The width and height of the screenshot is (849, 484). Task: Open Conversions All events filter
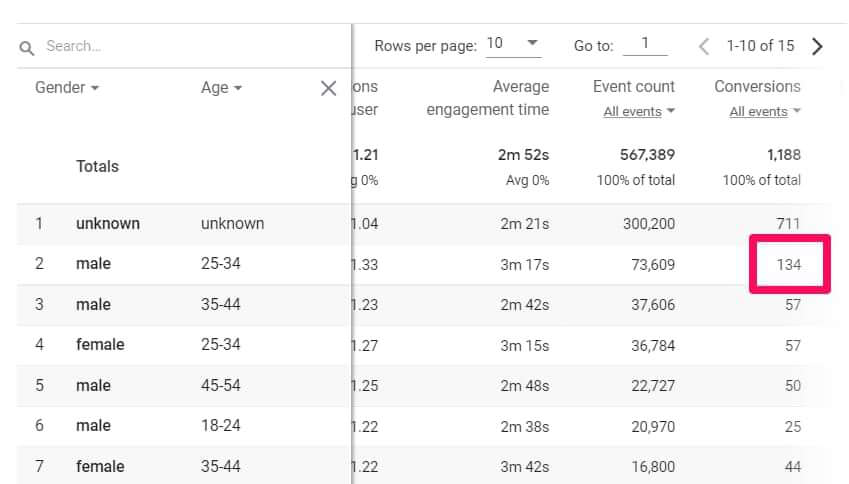pos(765,112)
